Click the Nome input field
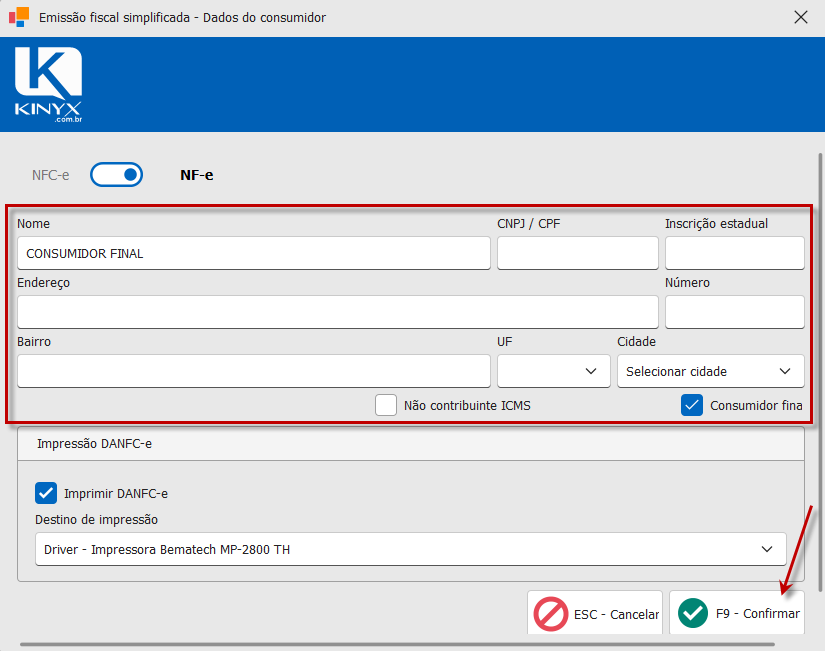The height and width of the screenshot is (651, 825). click(254, 253)
